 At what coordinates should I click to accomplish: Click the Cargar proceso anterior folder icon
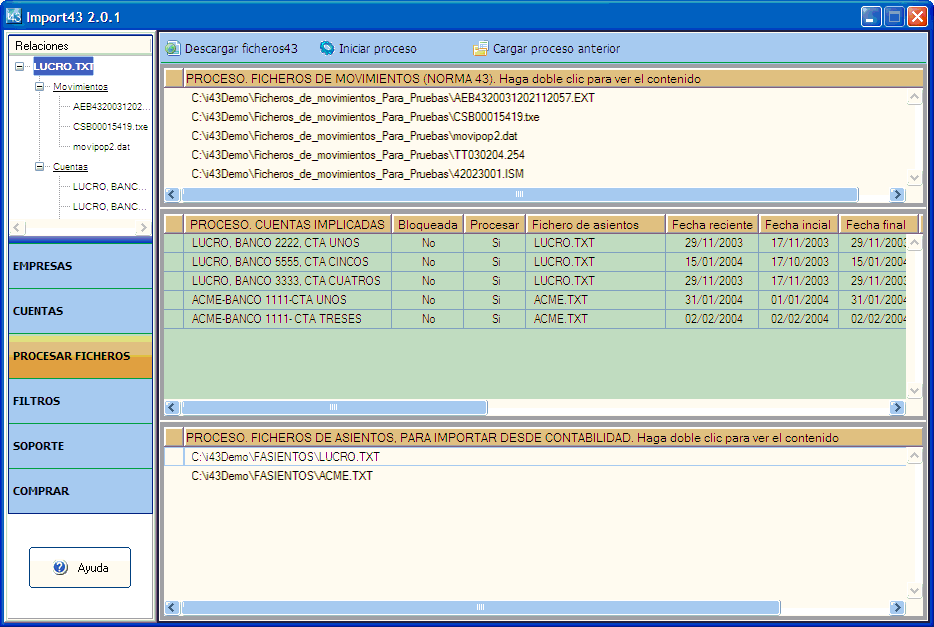481,48
